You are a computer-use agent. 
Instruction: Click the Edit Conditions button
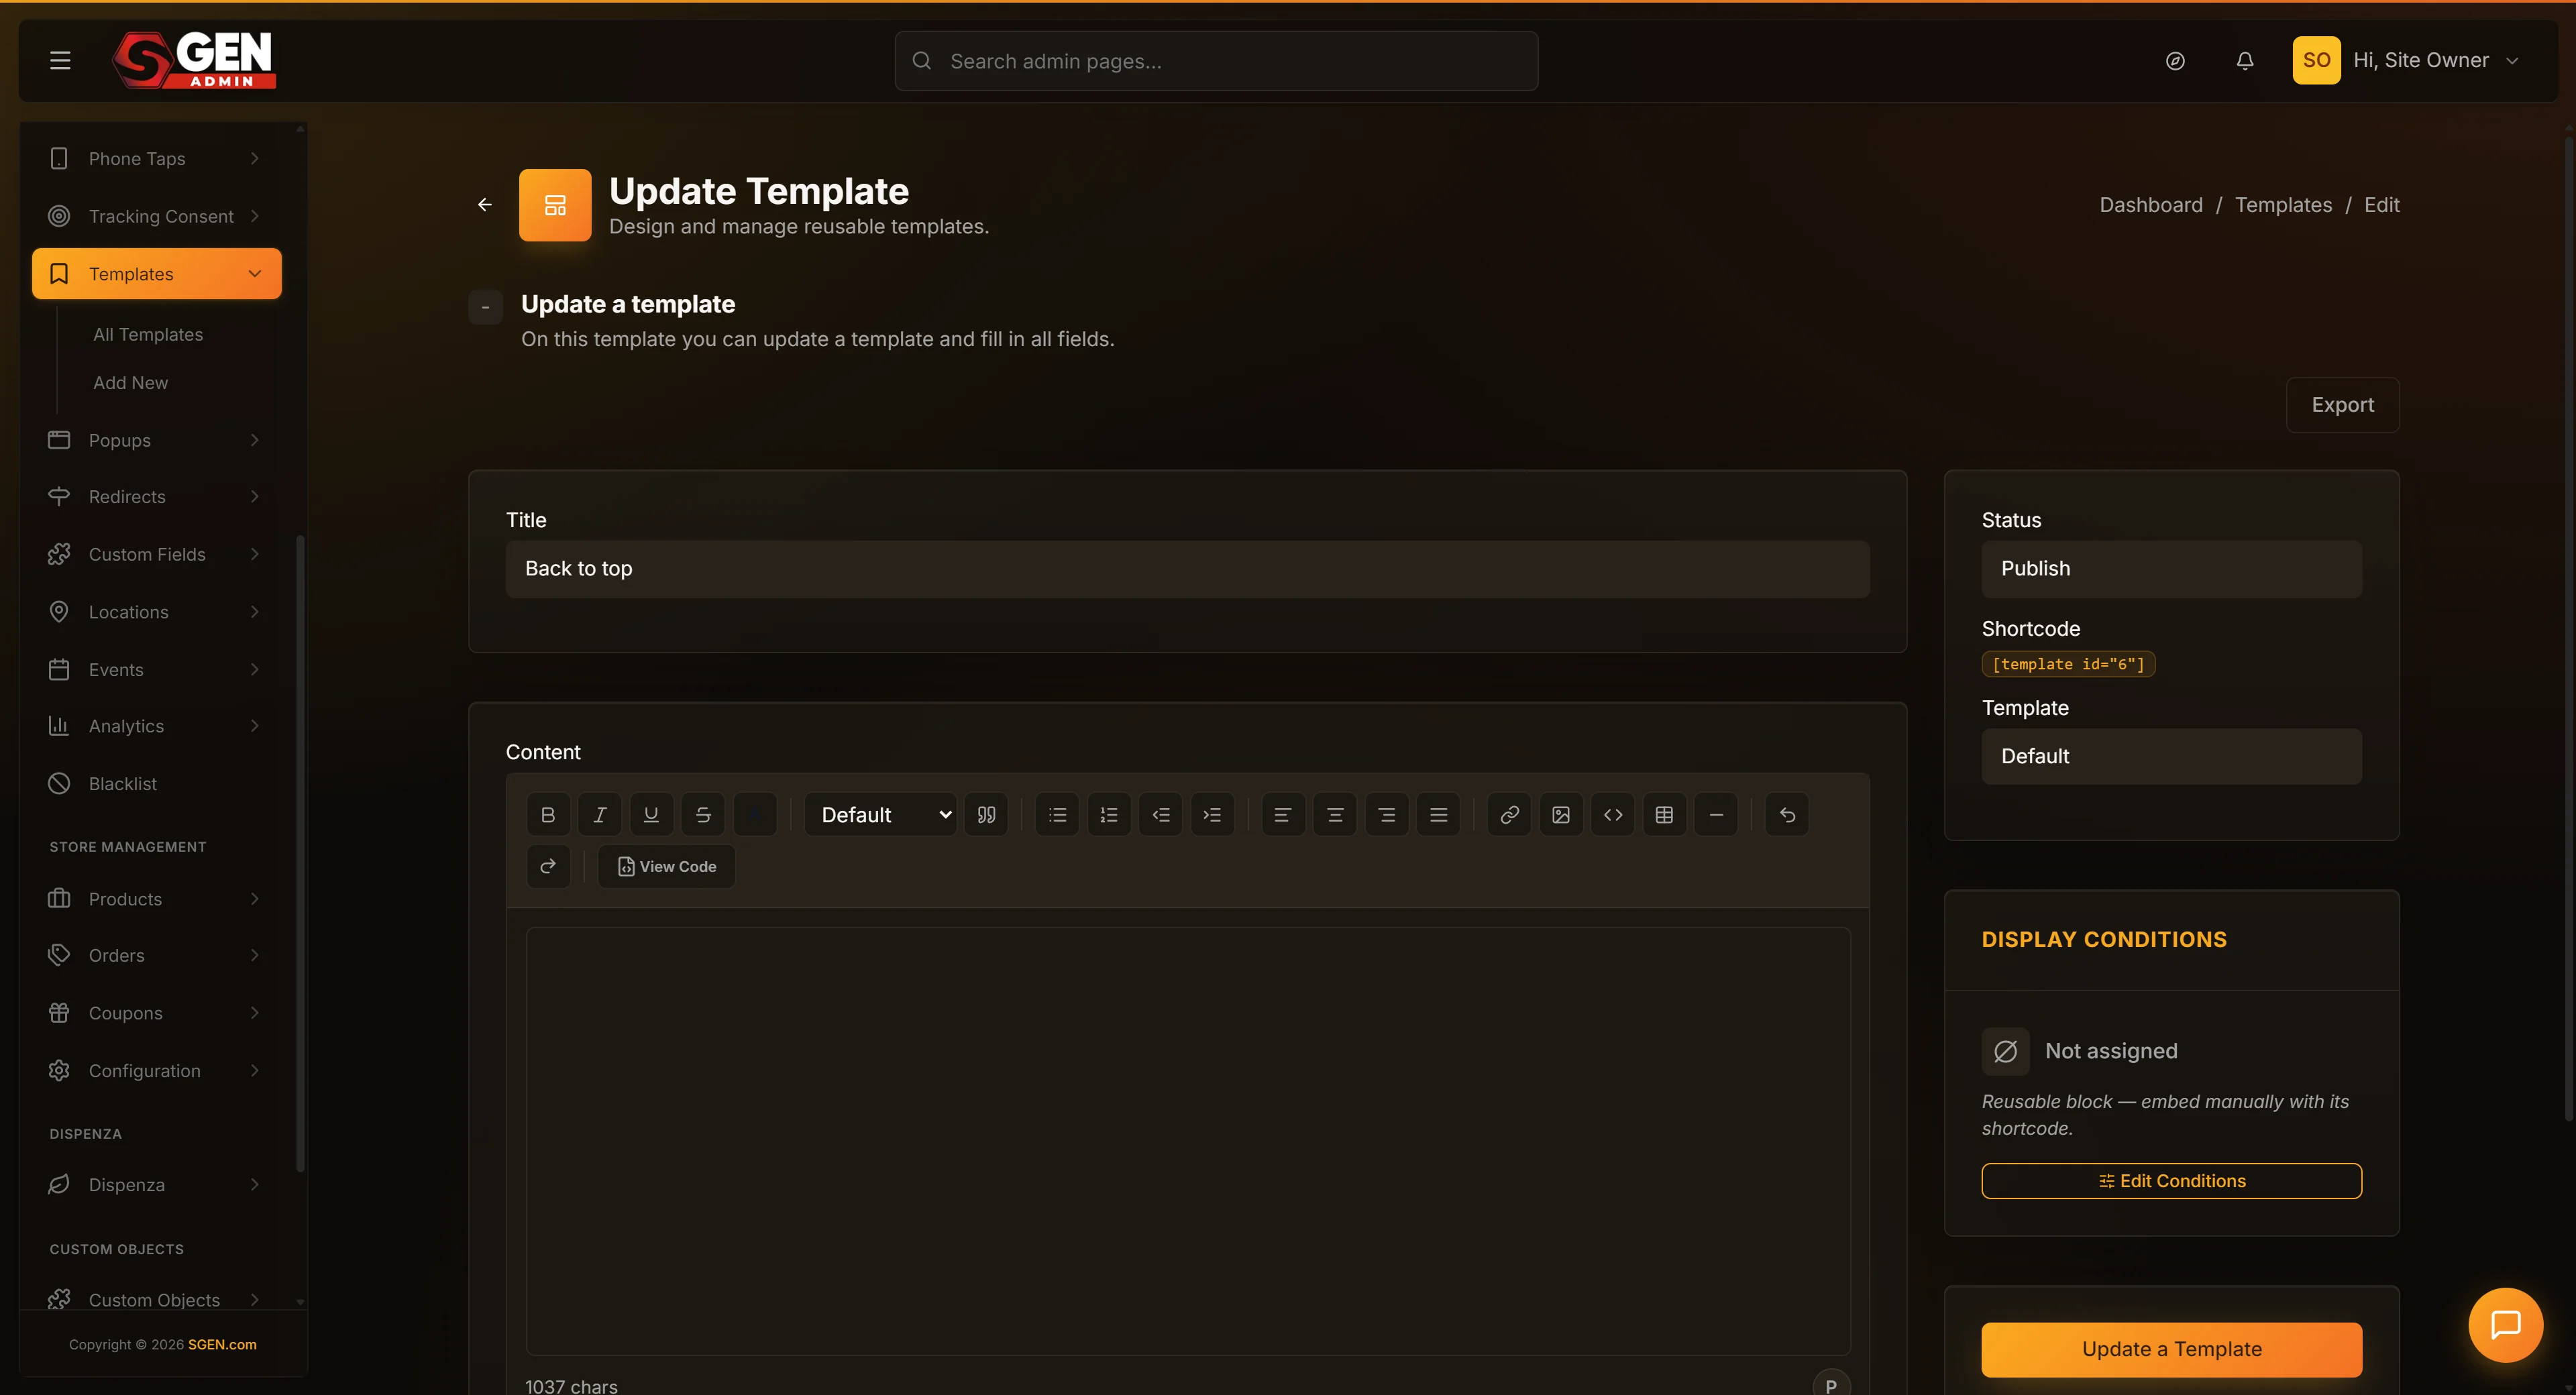(2171, 1181)
